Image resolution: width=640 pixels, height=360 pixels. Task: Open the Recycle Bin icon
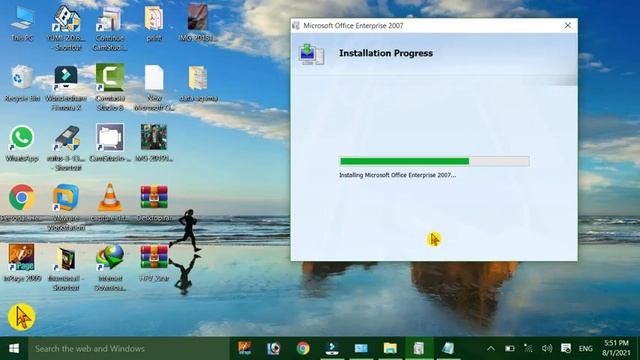click(22, 83)
